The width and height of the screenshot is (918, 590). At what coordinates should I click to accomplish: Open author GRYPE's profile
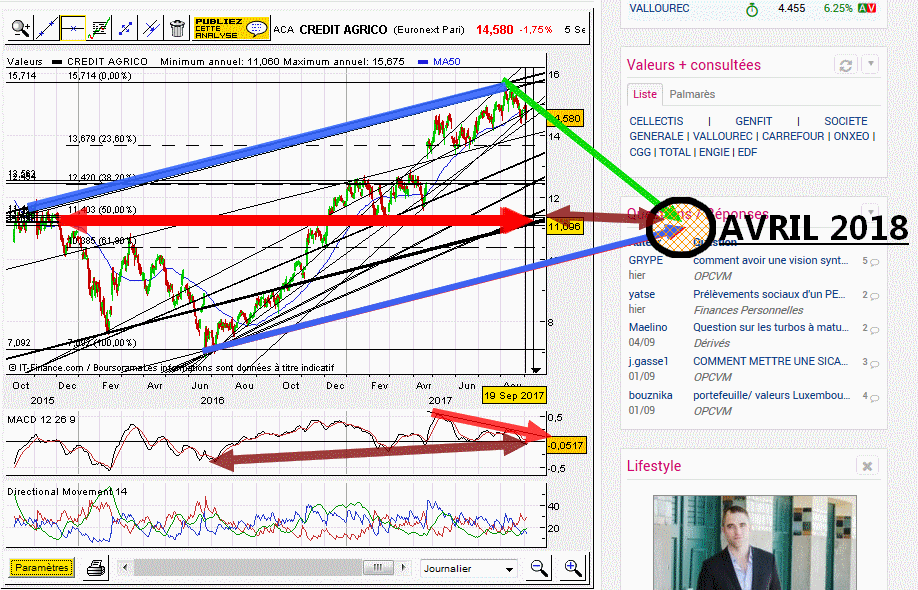pos(646,260)
